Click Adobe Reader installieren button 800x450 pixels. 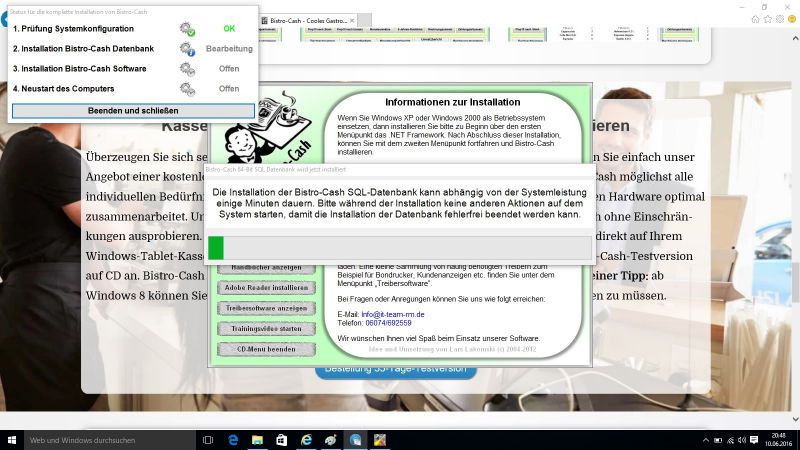click(x=266, y=288)
